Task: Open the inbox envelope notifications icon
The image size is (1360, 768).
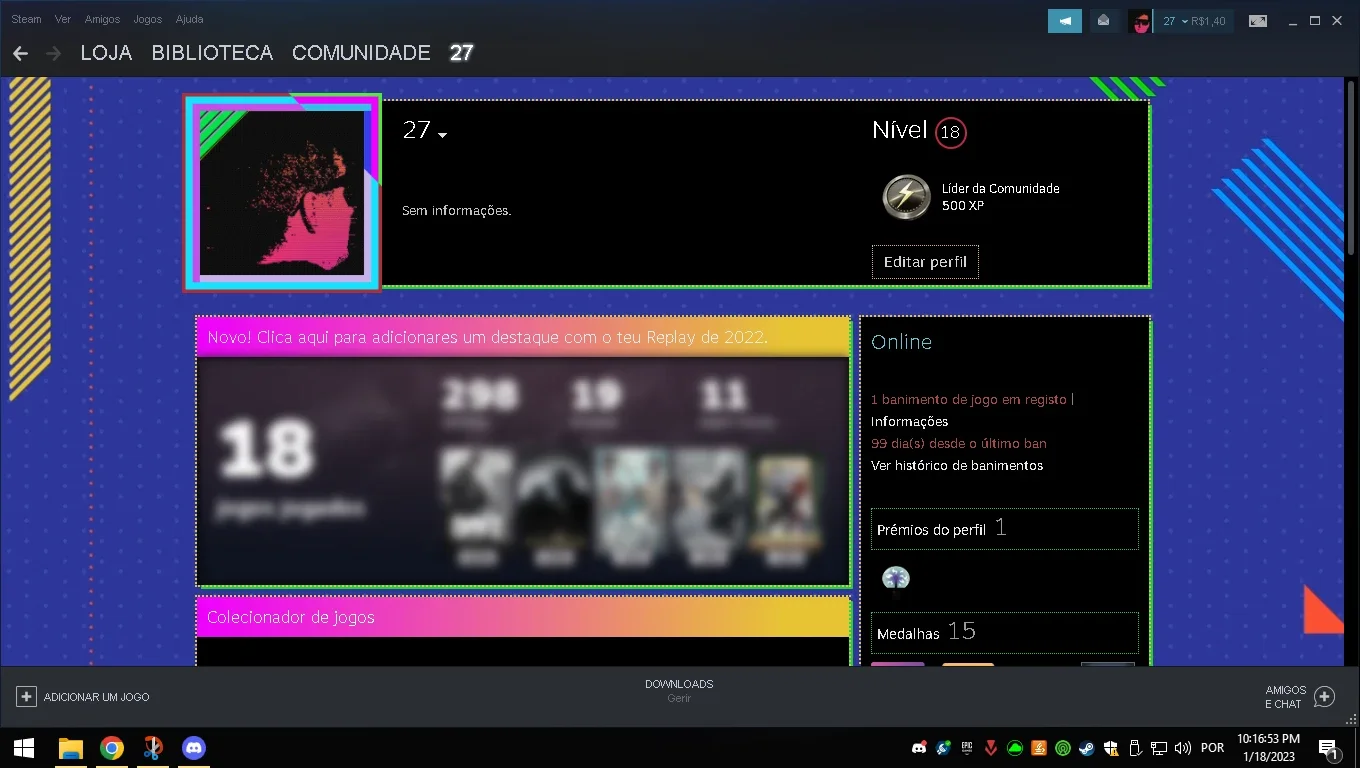Action: [1104, 21]
